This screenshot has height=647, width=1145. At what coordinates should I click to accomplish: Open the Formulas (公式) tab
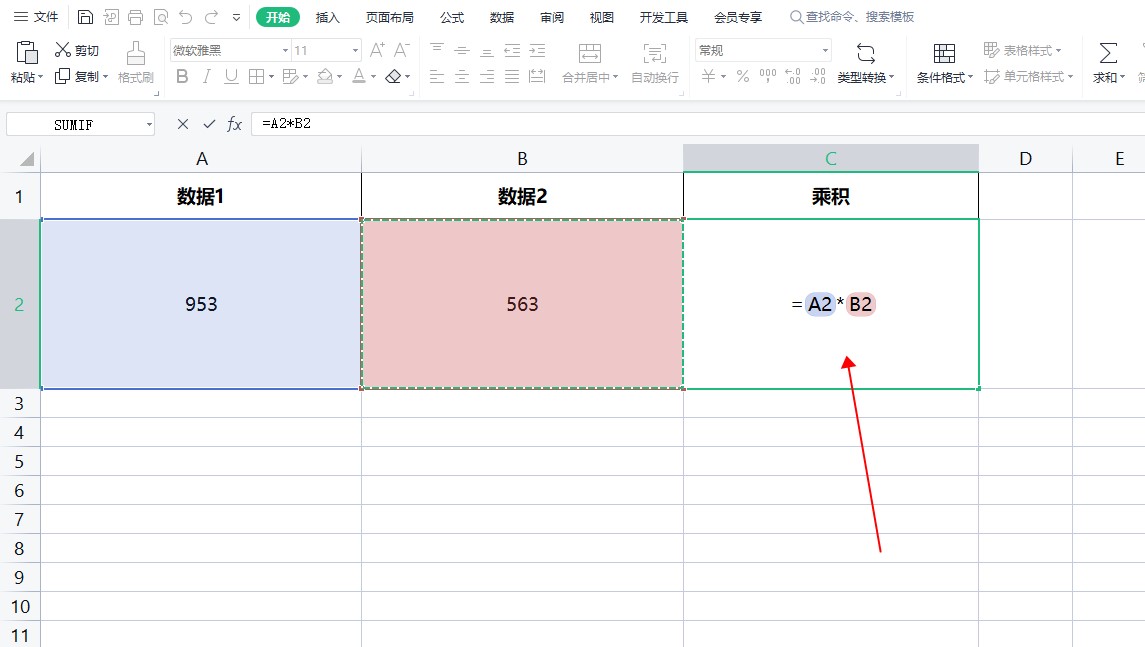click(x=452, y=17)
